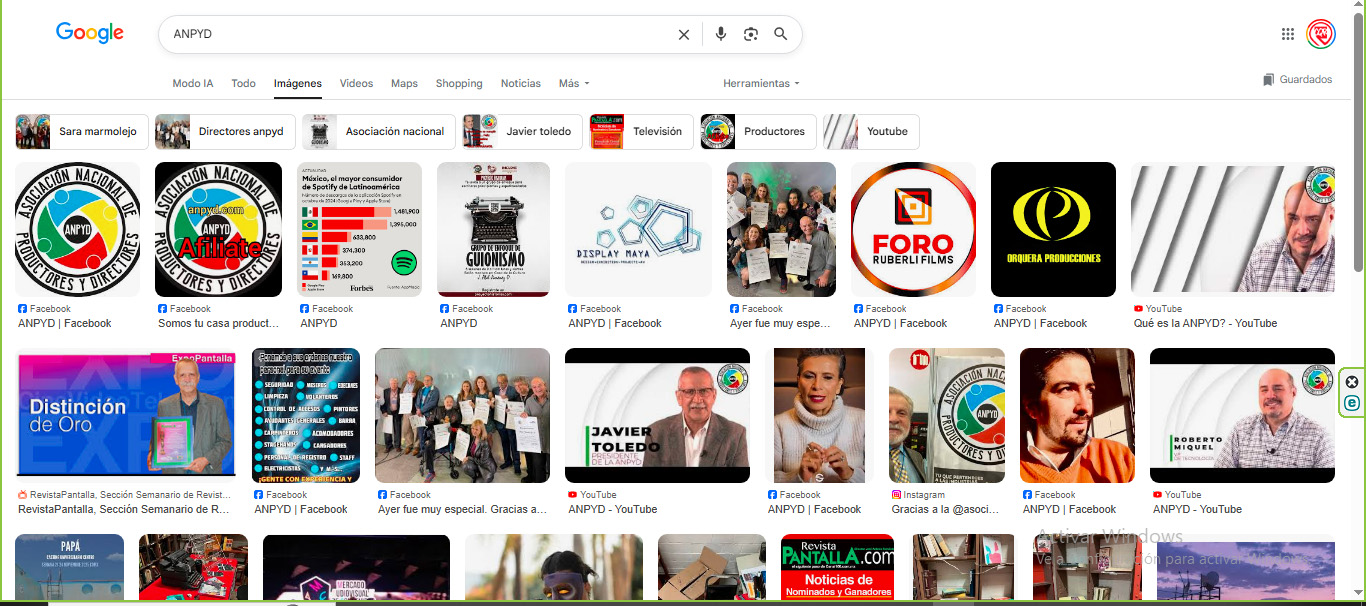The image size is (1366, 606).
Task: Open Guardados saved items
Action: [1297, 80]
